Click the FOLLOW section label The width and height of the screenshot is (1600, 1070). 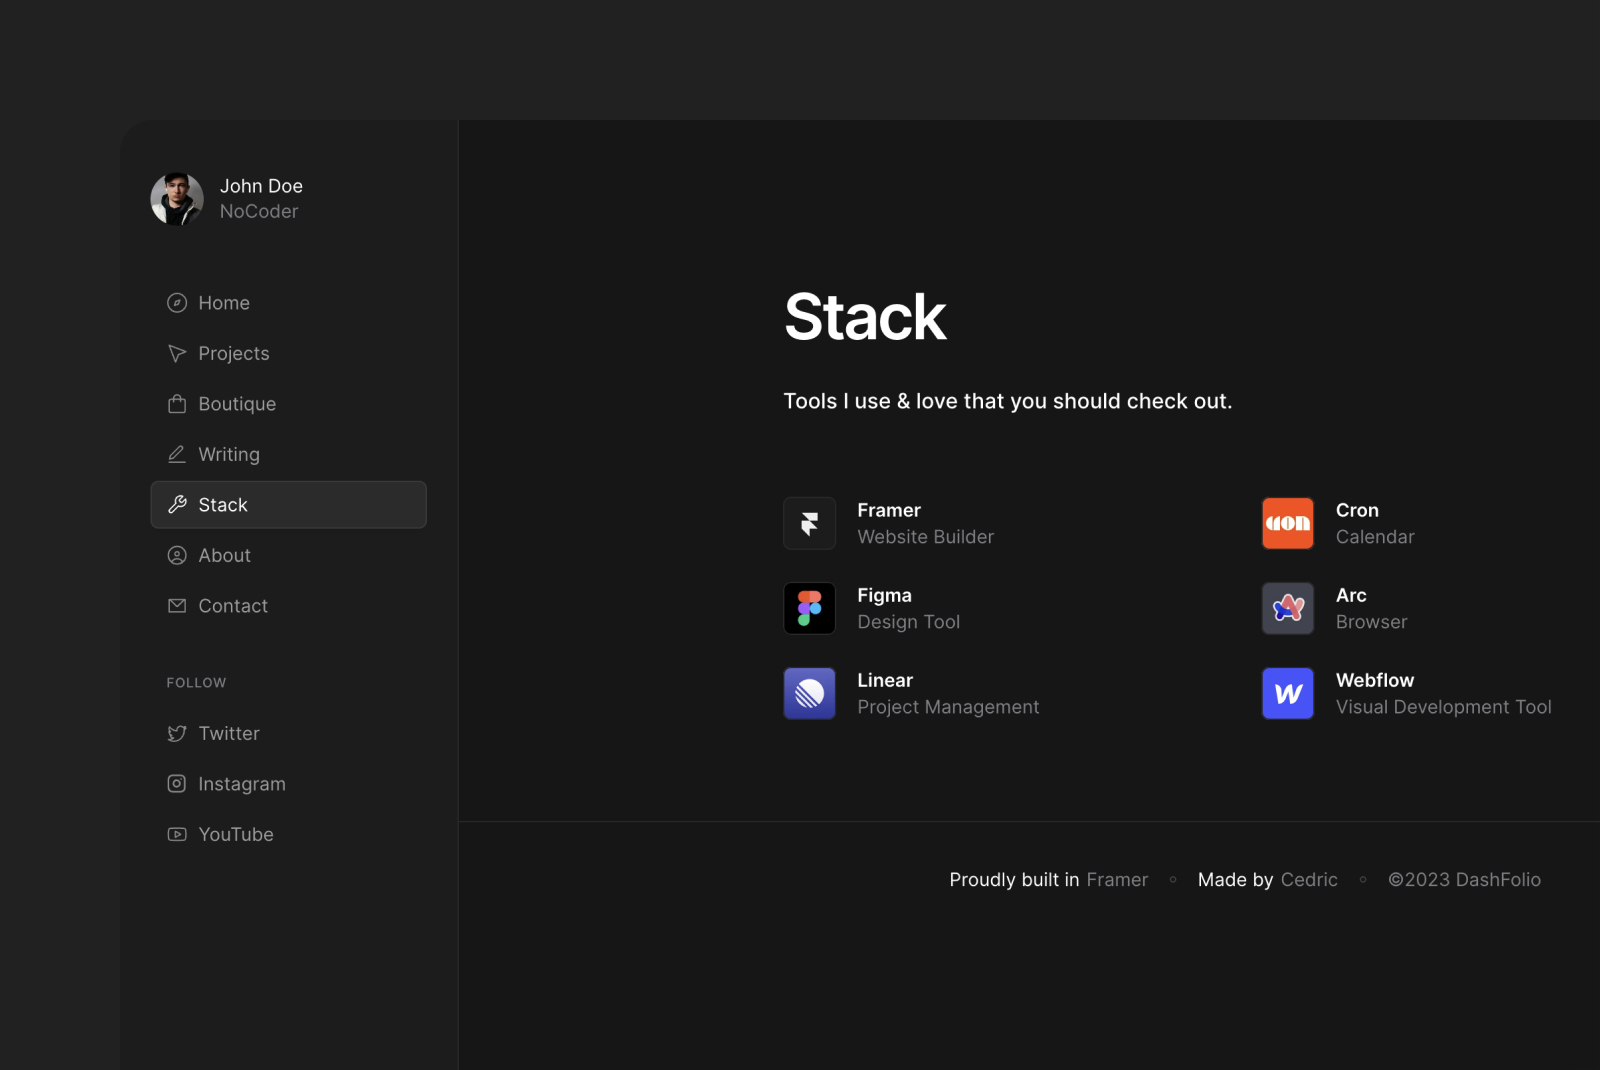(x=196, y=683)
